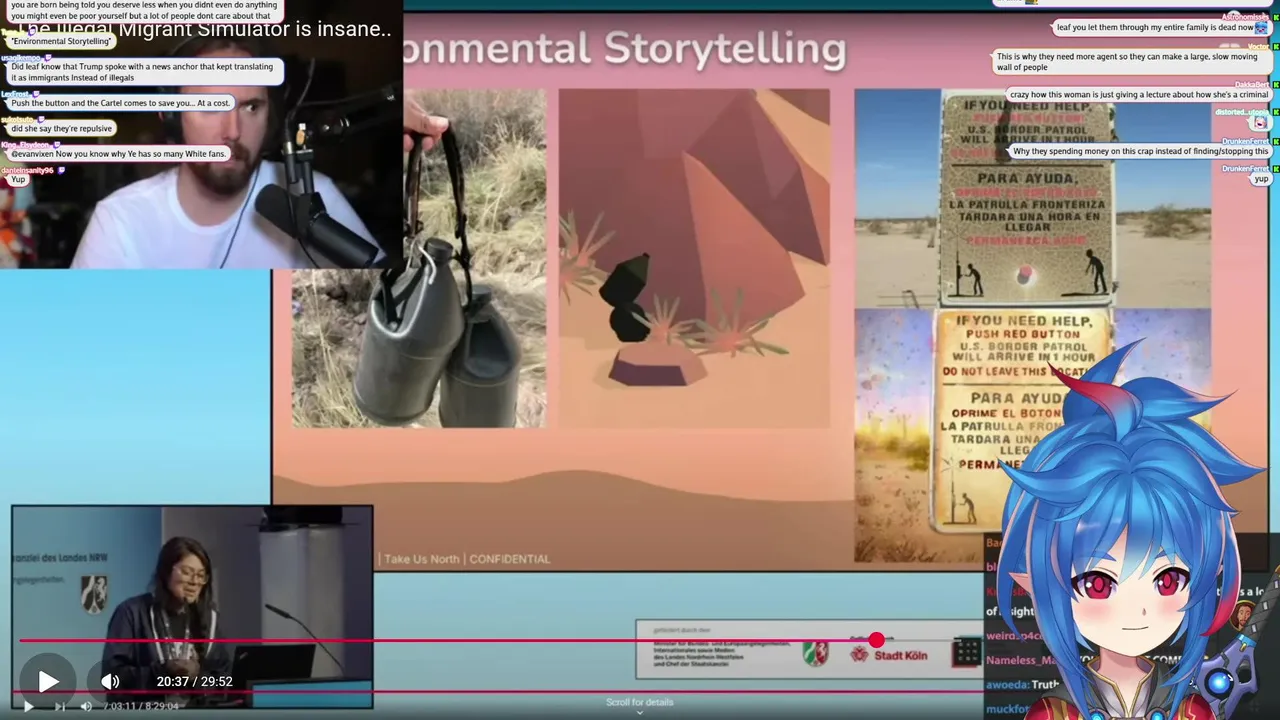Click the chat message "Environmental Storytelling"
The width and height of the screenshot is (1280, 720).
pyautogui.click(x=61, y=41)
